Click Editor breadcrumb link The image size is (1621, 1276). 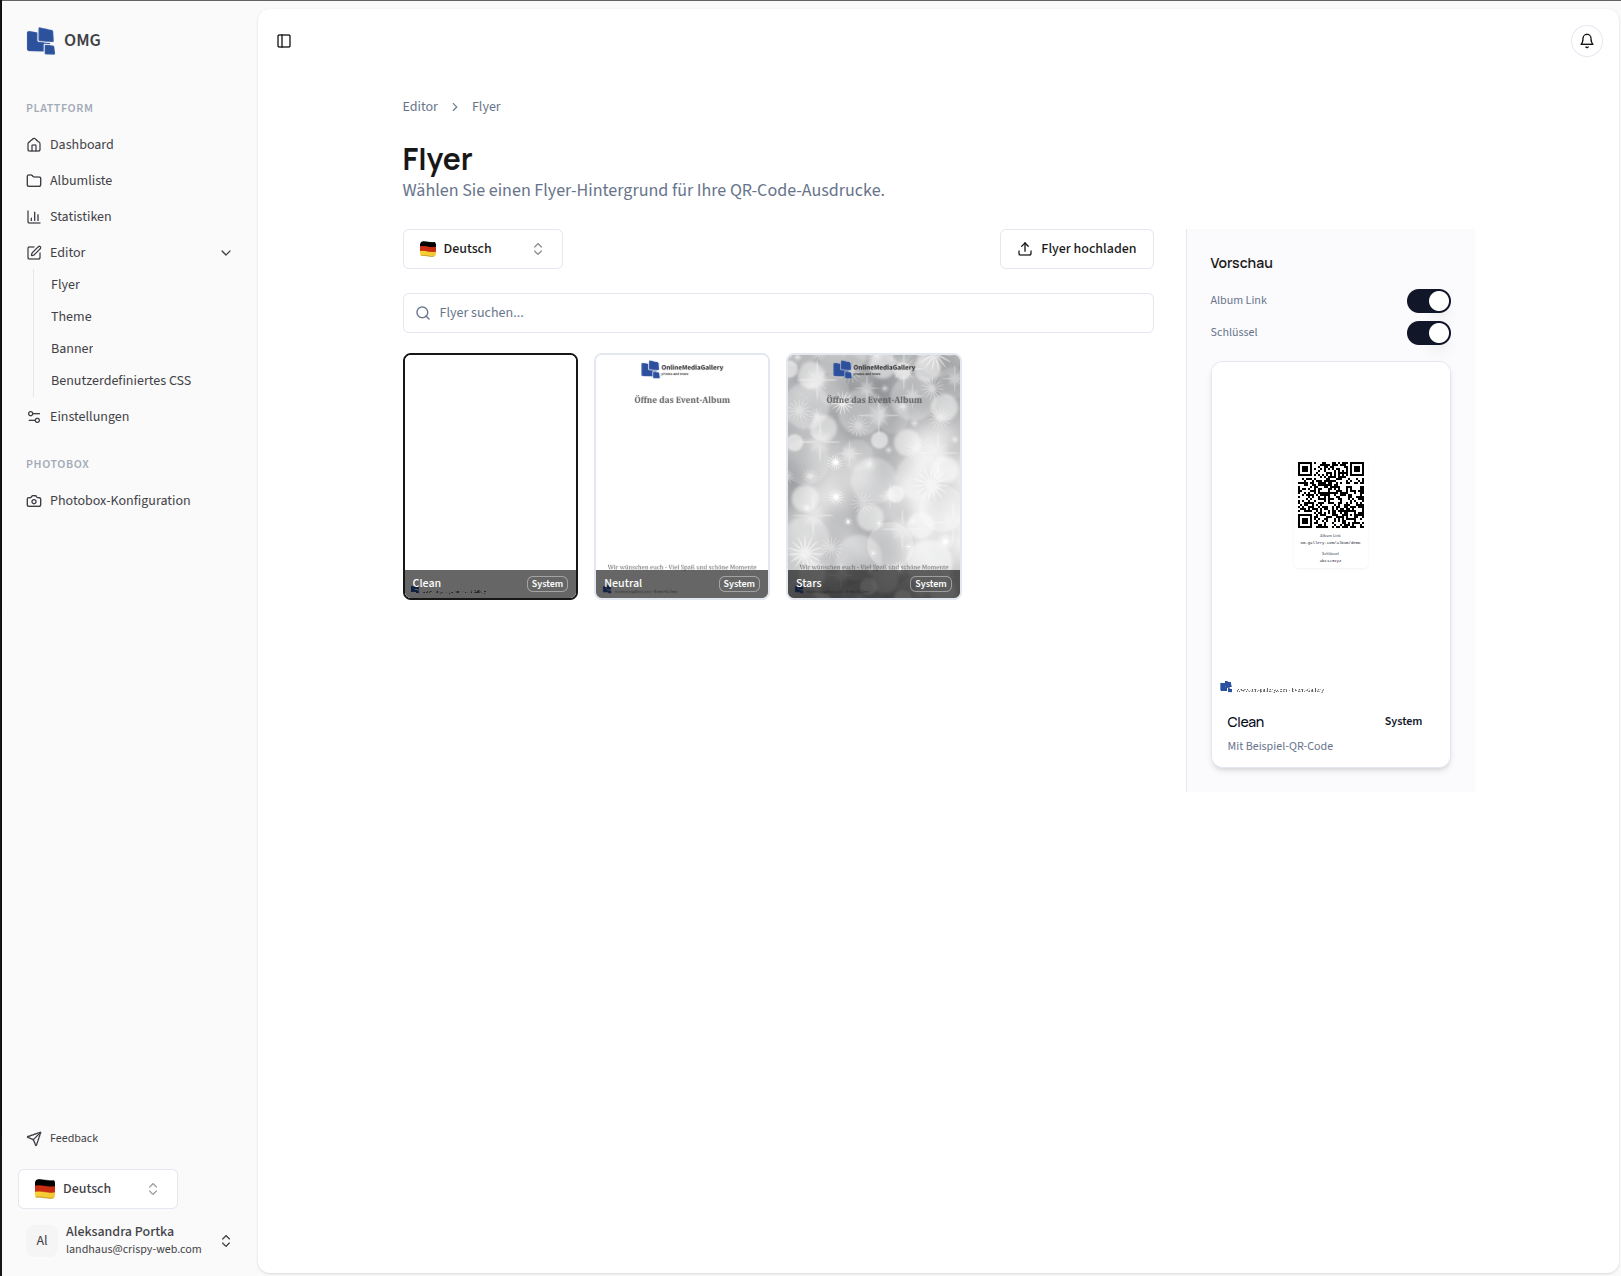(x=420, y=107)
